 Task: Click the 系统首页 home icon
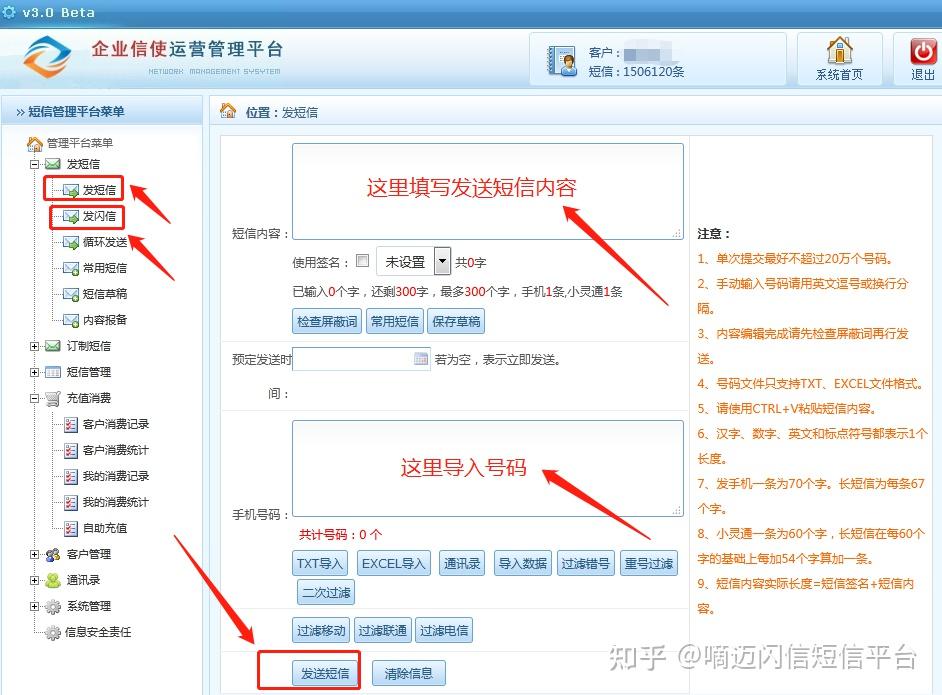[839, 50]
